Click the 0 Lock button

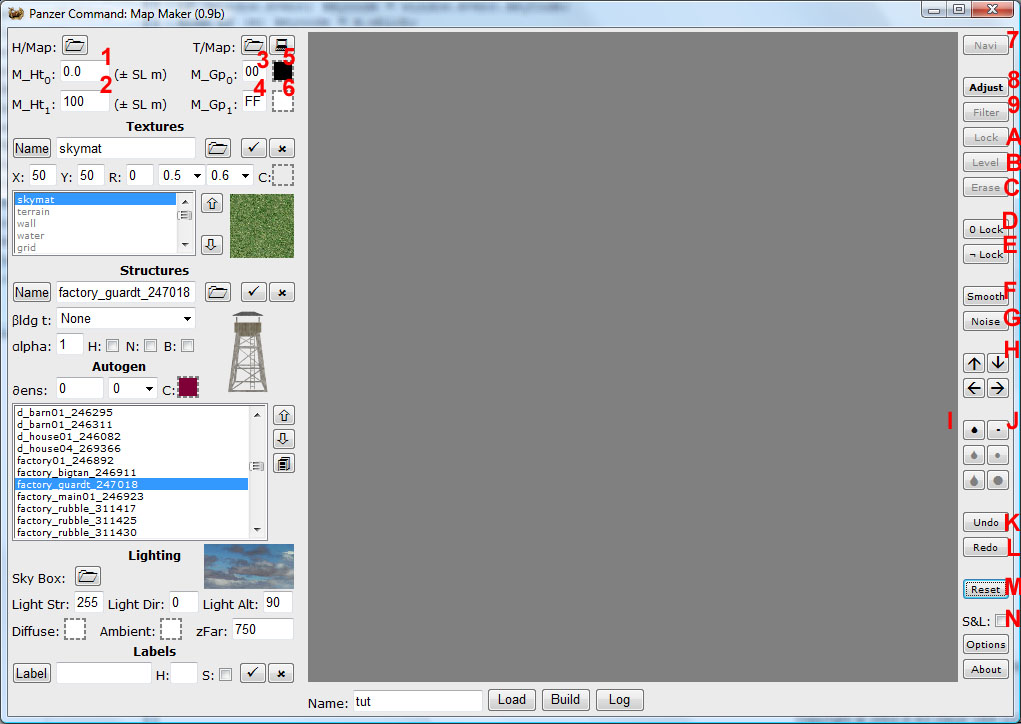(x=986, y=229)
